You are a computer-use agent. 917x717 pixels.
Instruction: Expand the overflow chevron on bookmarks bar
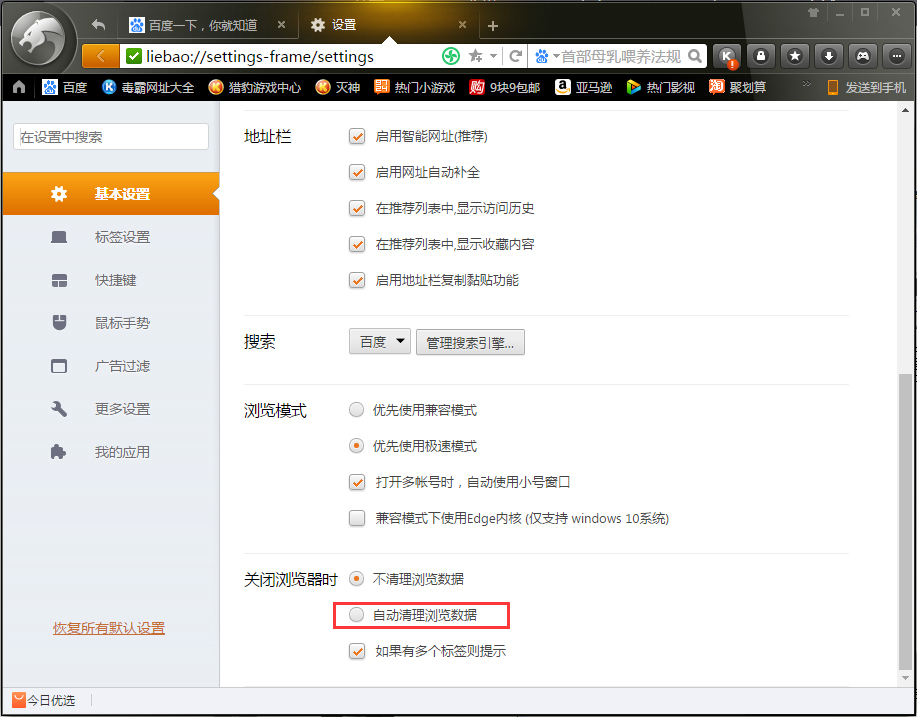click(x=806, y=84)
